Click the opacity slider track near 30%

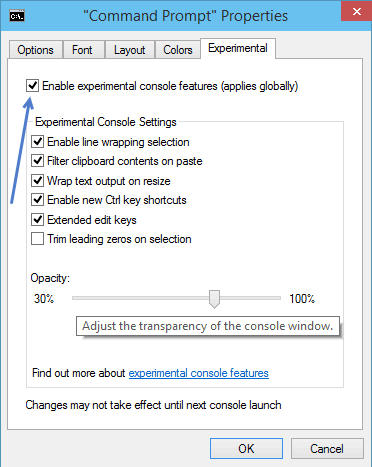[80, 298]
